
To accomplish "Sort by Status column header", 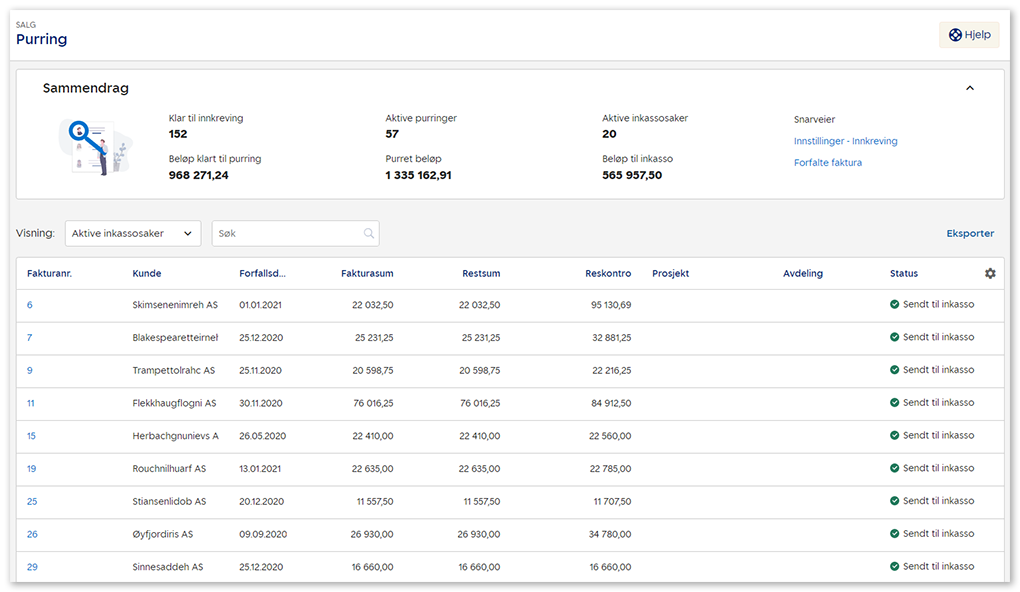I will pos(903,274).
